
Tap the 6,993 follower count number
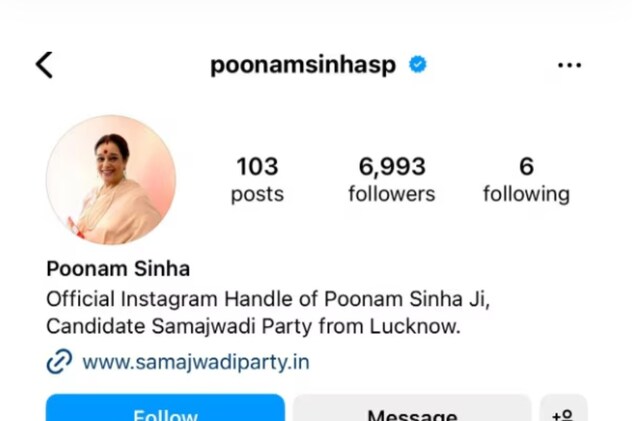tap(392, 166)
